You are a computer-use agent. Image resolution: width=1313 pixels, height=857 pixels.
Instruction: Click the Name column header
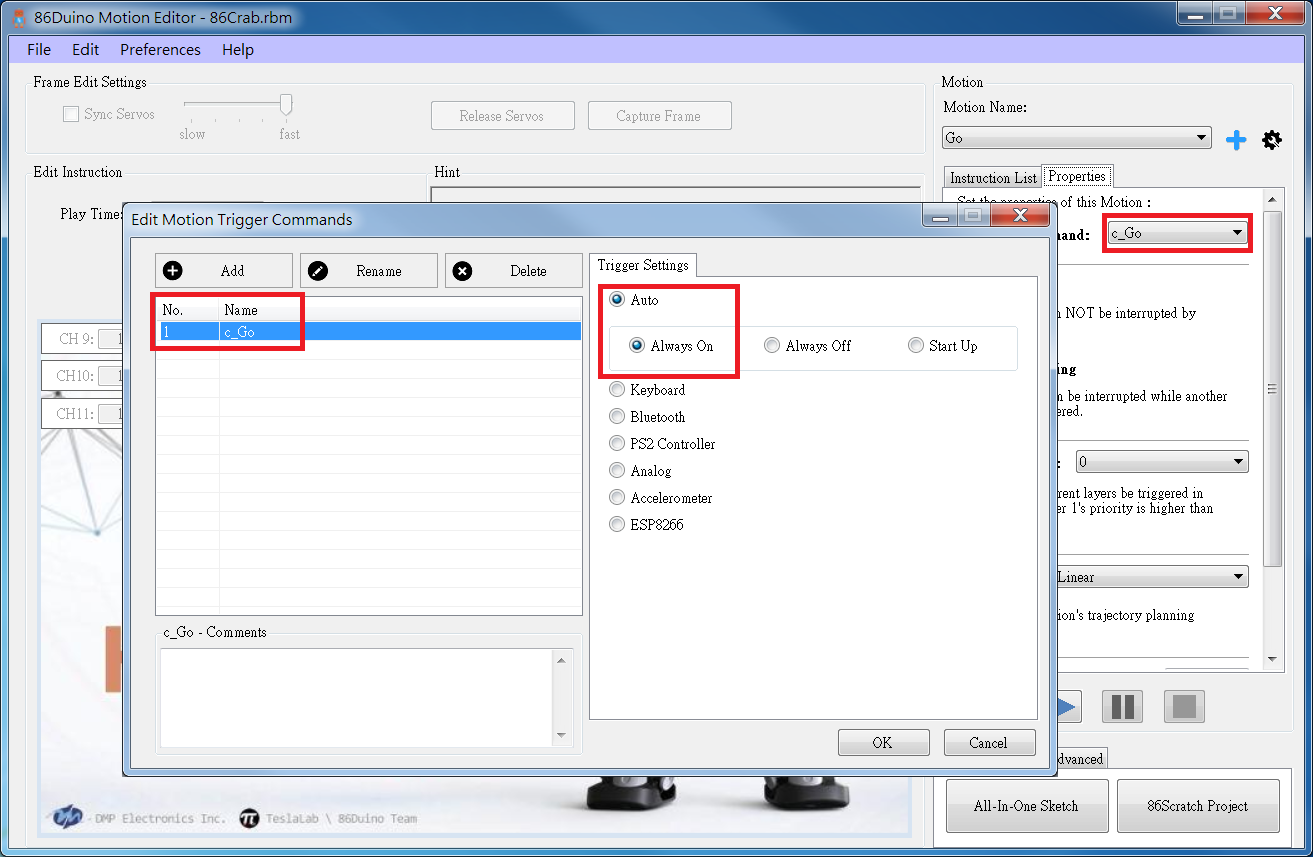400,310
